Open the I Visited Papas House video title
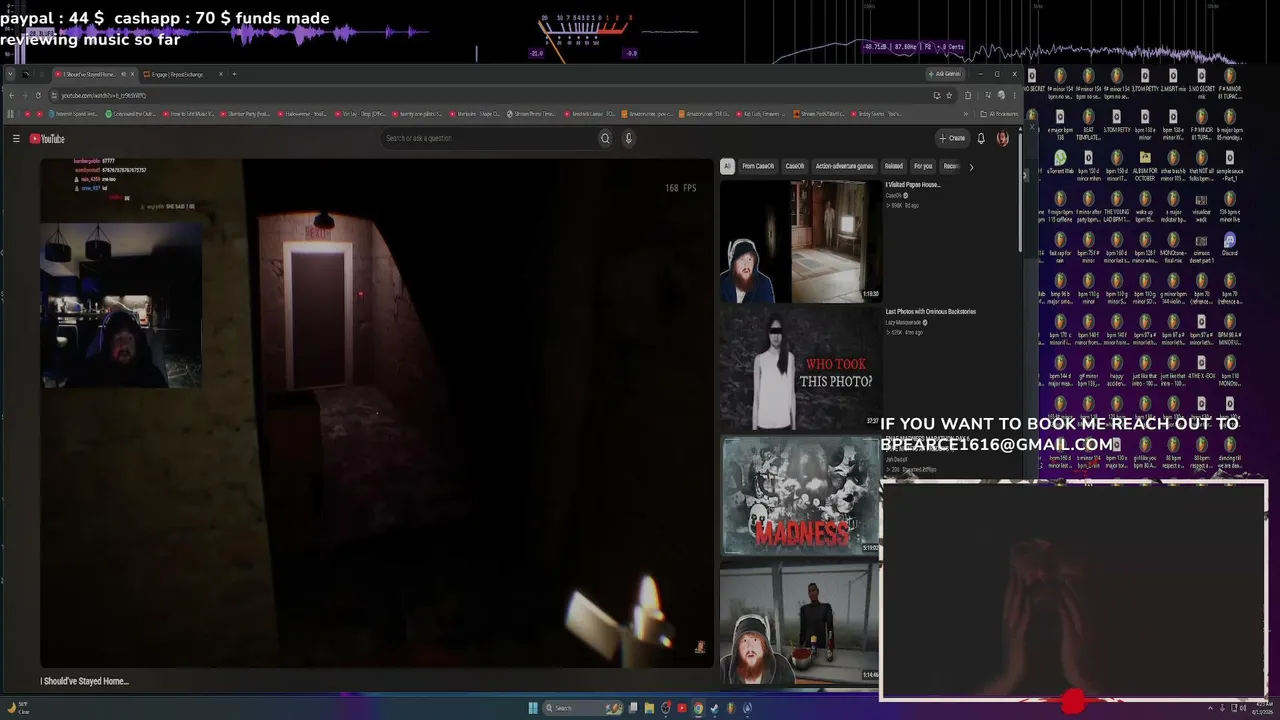Screen dimensions: 1280x720 click(913, 185)
